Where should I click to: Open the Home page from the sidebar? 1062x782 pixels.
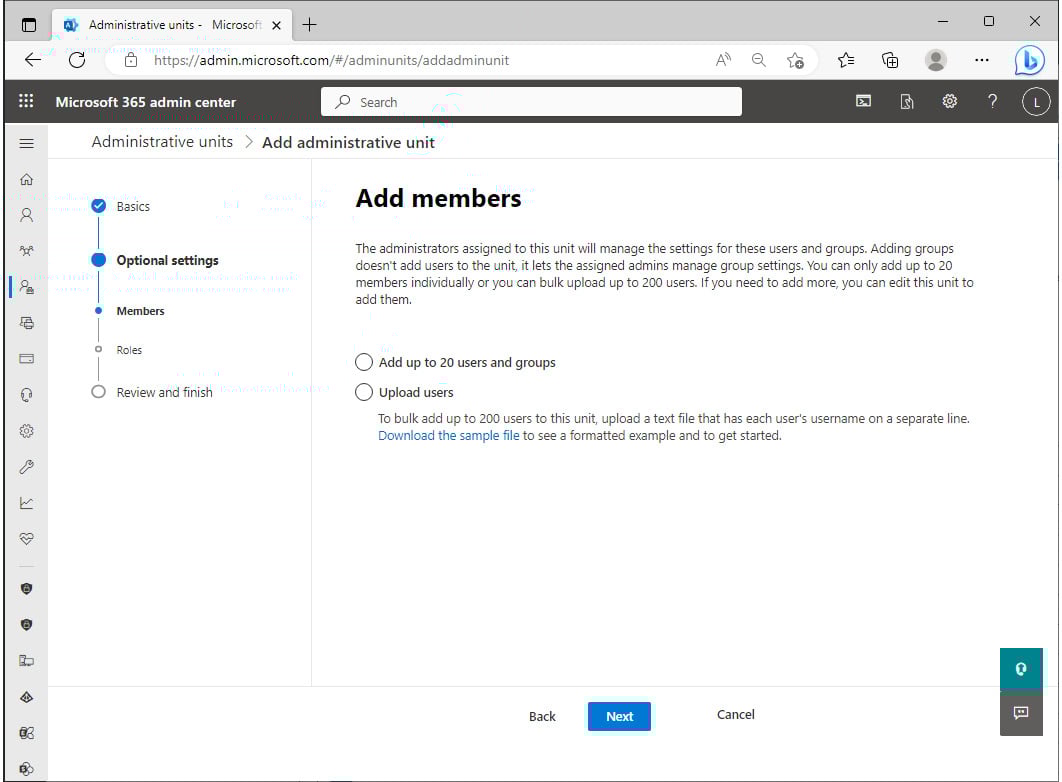pyautogui.click(x=27, y=179)
